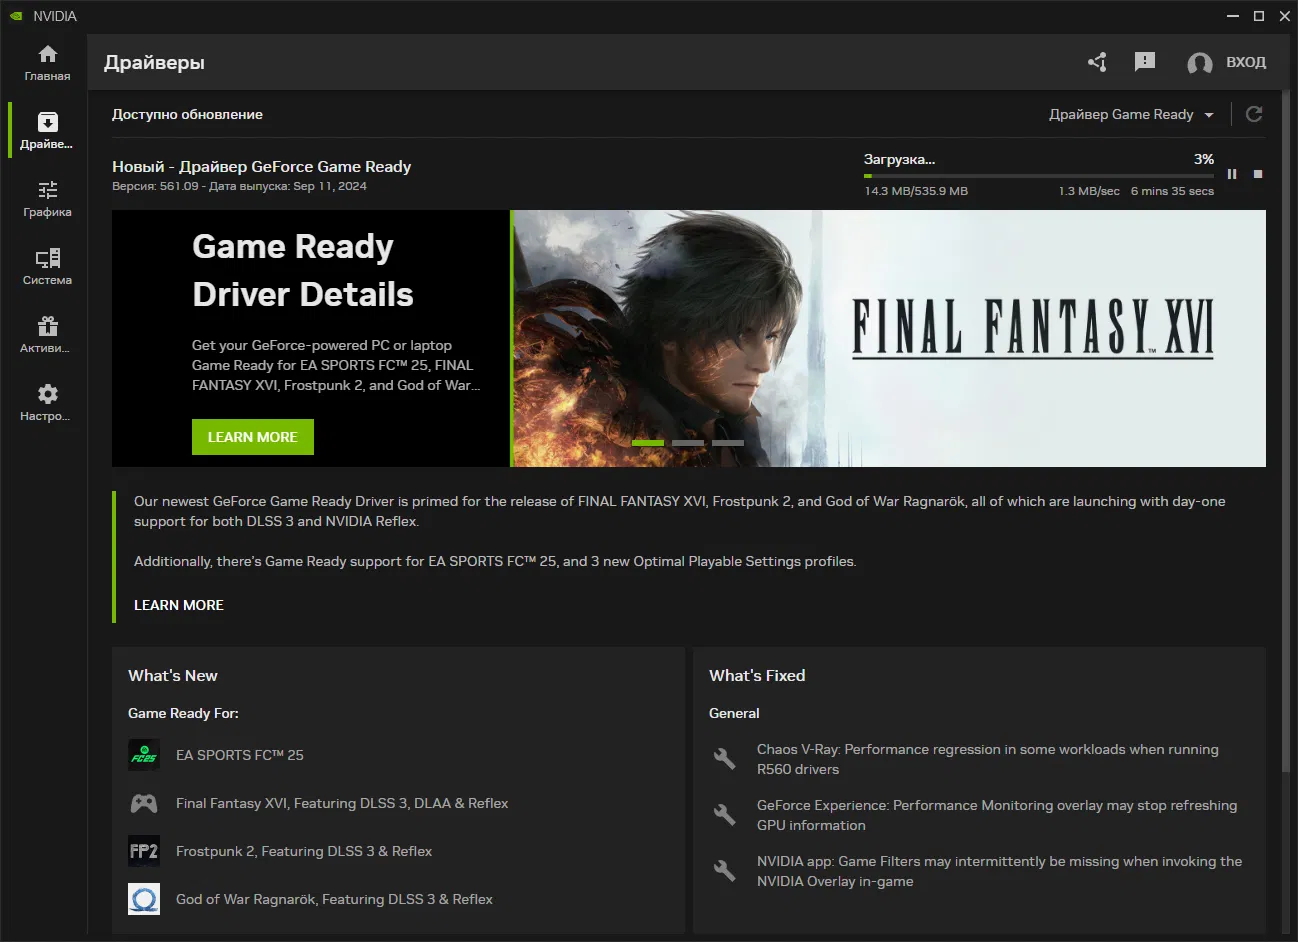Click the 'GeForce Experience: Performance Monitoring overlay' fix text
The width and height of the screenshot is (1298, 942).
pos(997,815)
